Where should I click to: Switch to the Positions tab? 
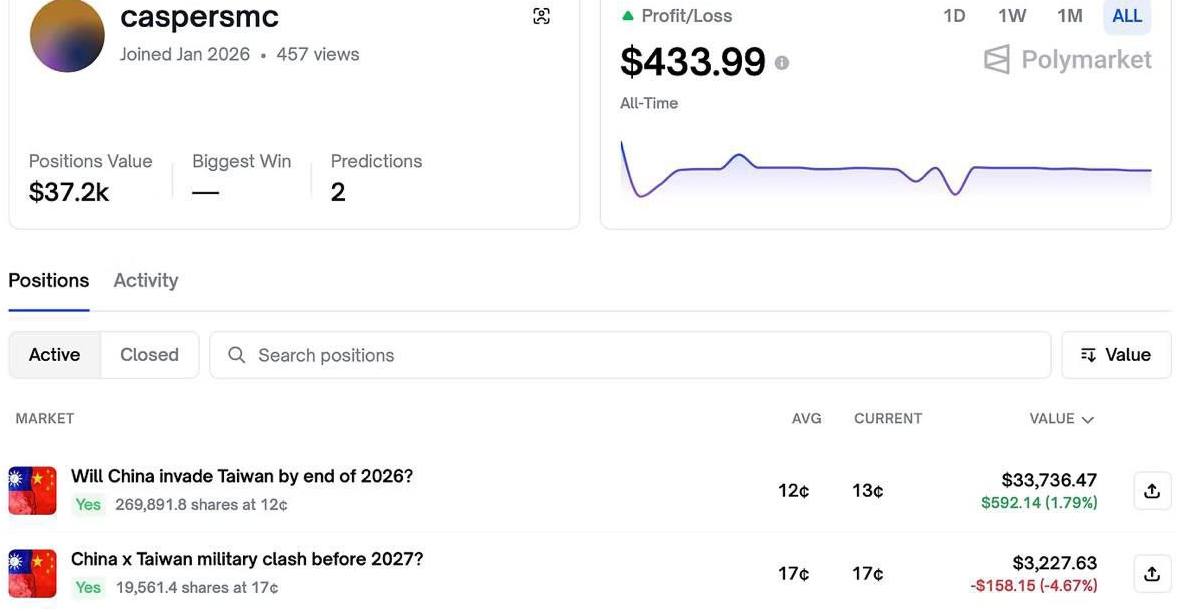[x=49, y=281]
